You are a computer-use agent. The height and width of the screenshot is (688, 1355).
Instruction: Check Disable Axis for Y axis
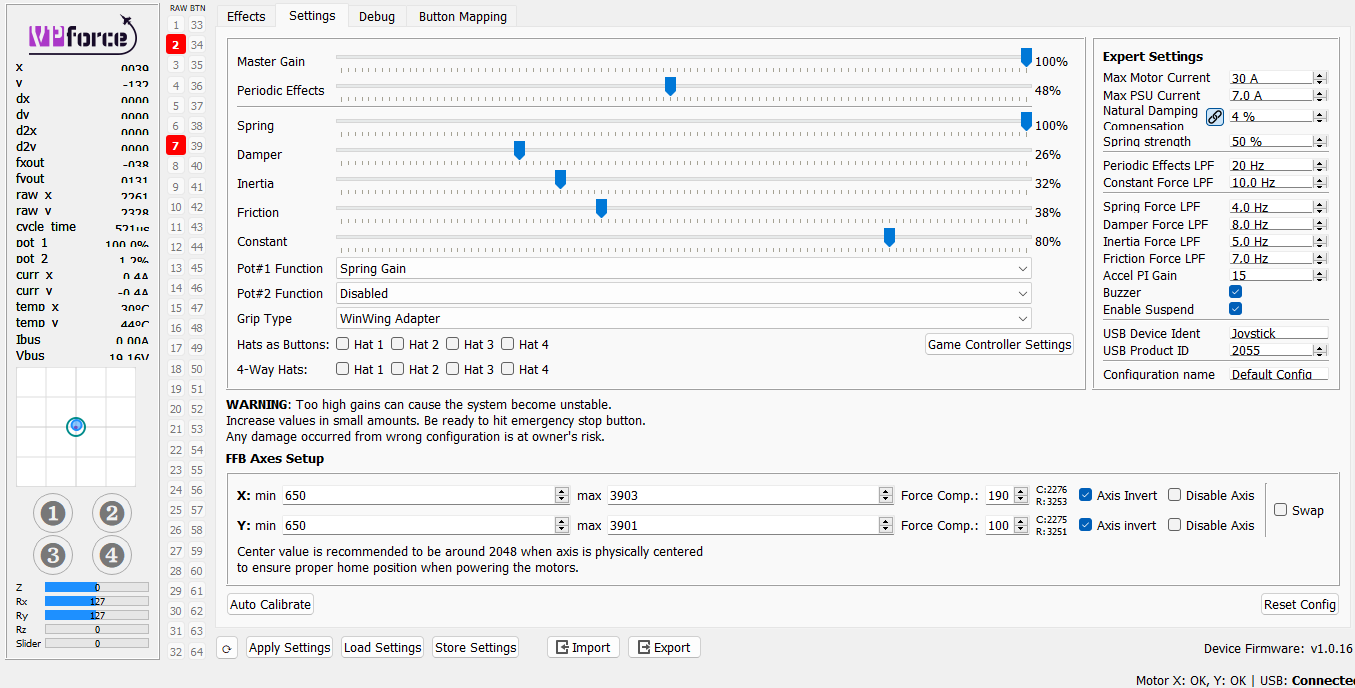(x=1174, y=525)
